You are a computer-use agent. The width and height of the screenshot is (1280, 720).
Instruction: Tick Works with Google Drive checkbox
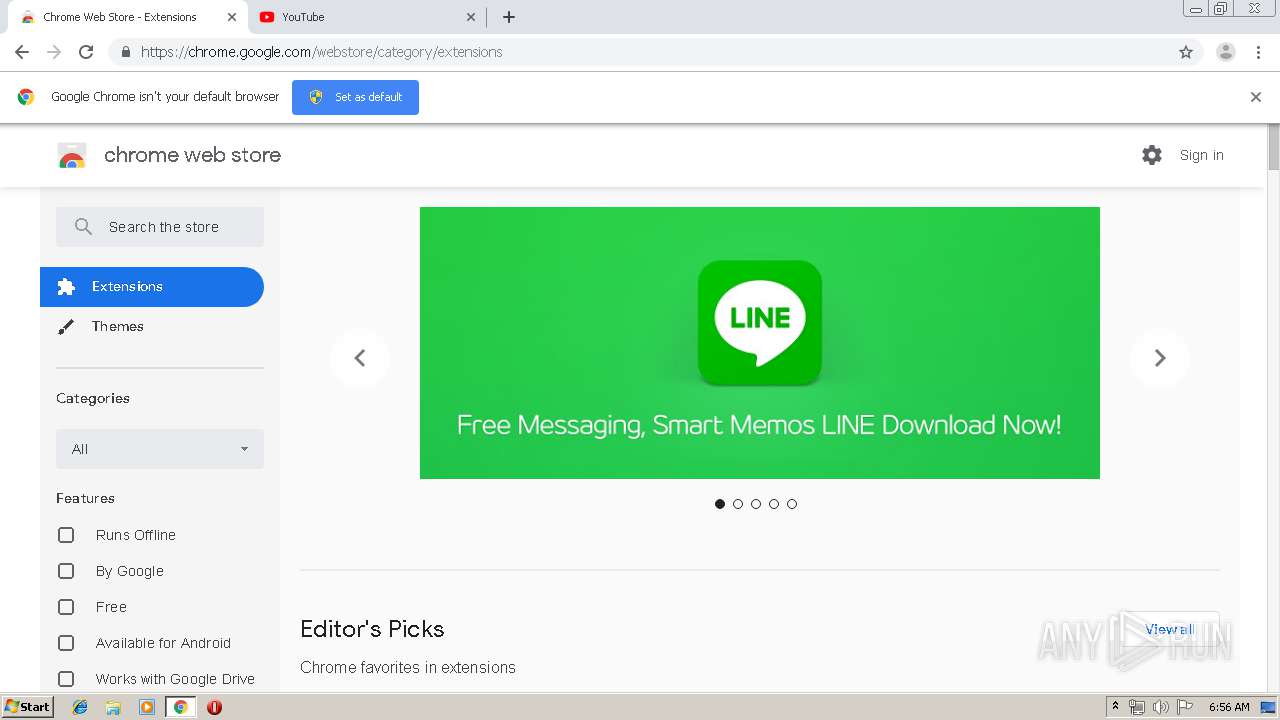coord(66,679)
